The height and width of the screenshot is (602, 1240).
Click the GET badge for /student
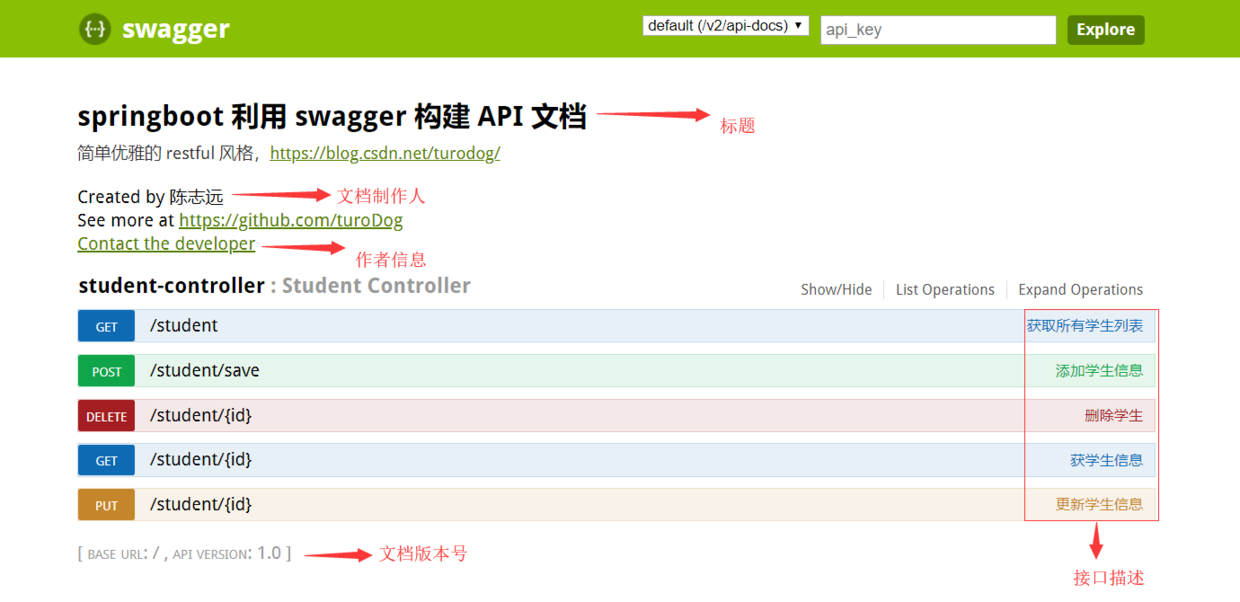107,326
